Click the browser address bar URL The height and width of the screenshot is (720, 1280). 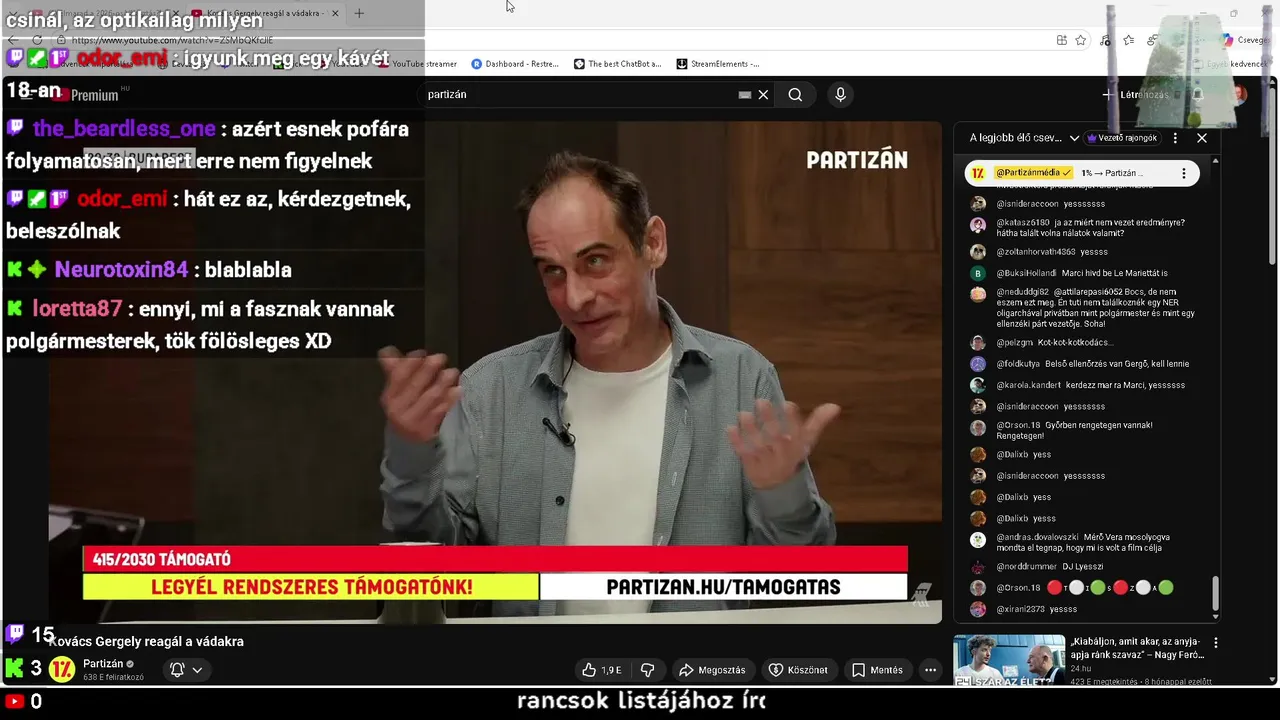[172, 40]
